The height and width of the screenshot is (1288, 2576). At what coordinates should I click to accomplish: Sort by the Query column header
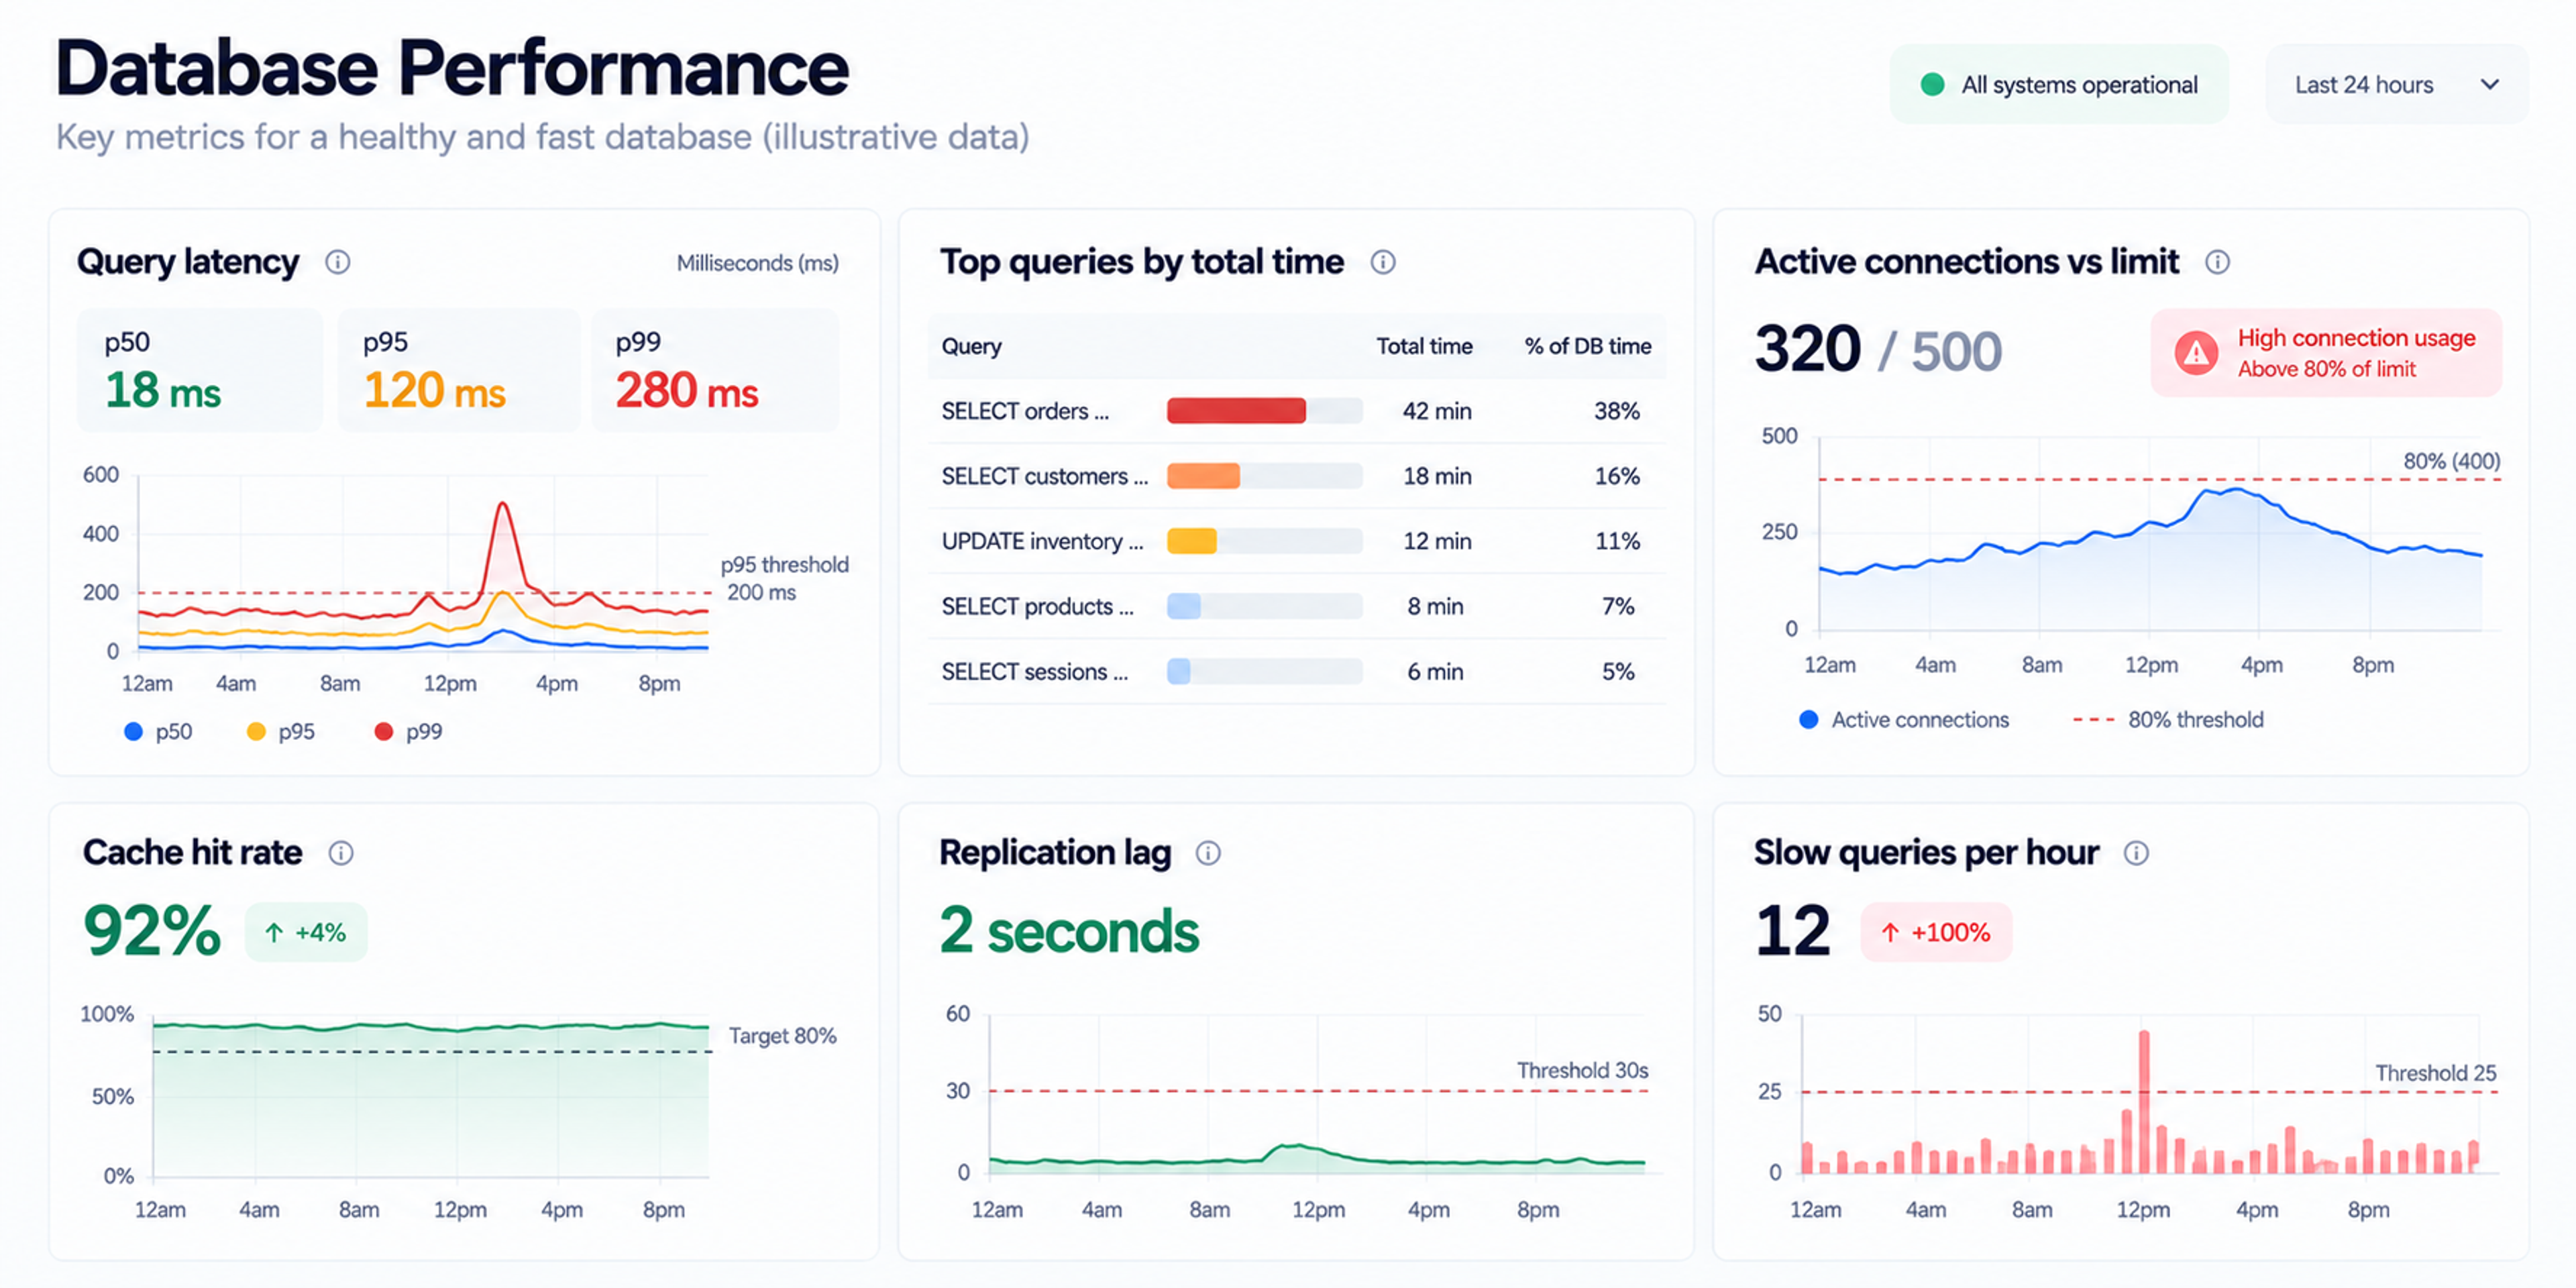coord(971,347)
